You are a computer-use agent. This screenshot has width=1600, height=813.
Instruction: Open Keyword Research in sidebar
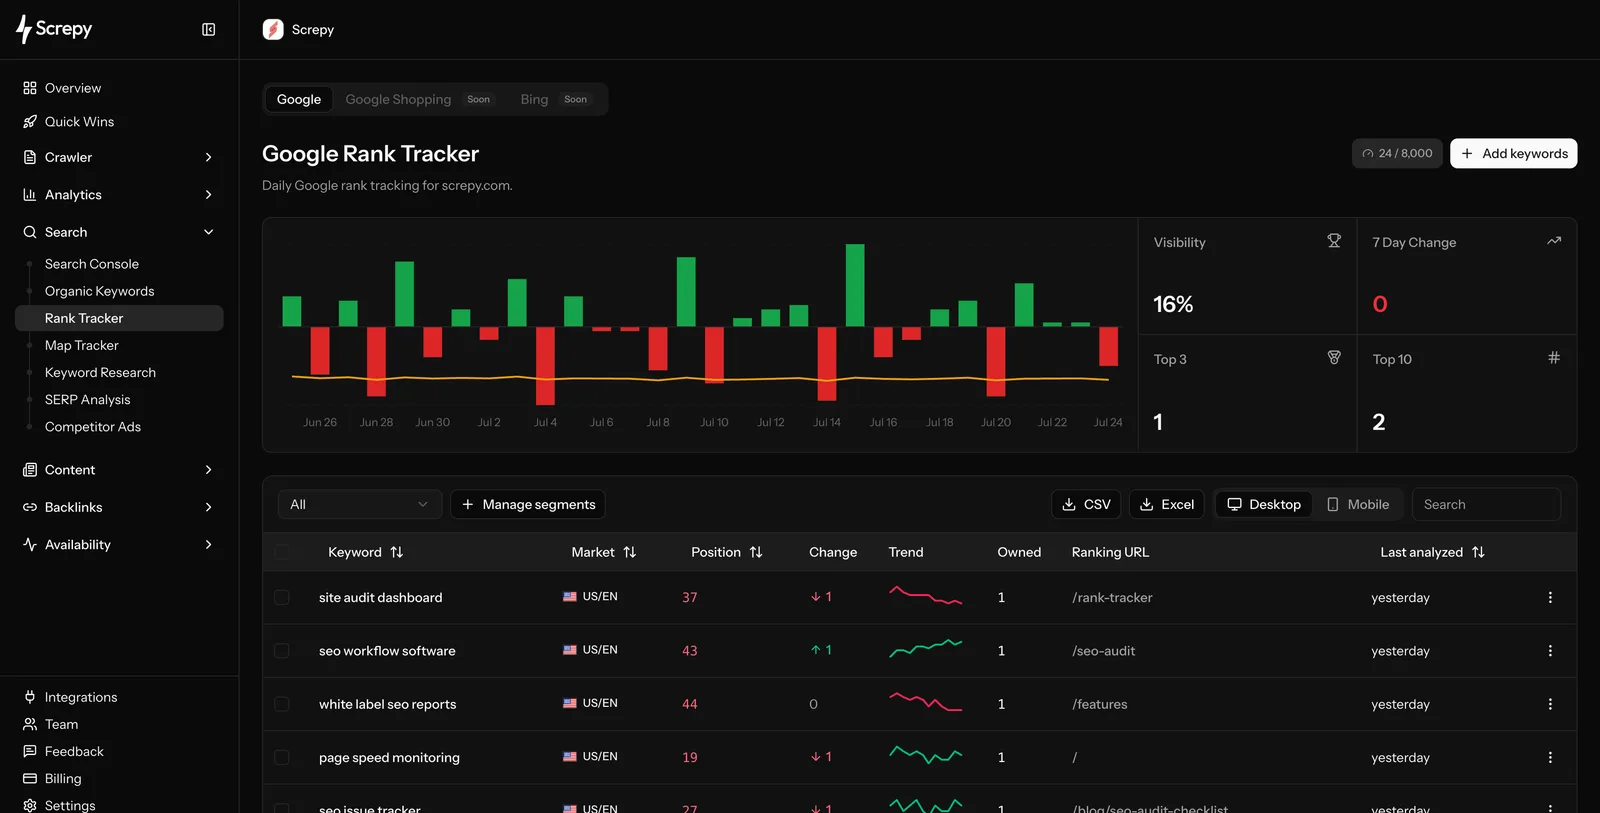(x=100, y=372)
